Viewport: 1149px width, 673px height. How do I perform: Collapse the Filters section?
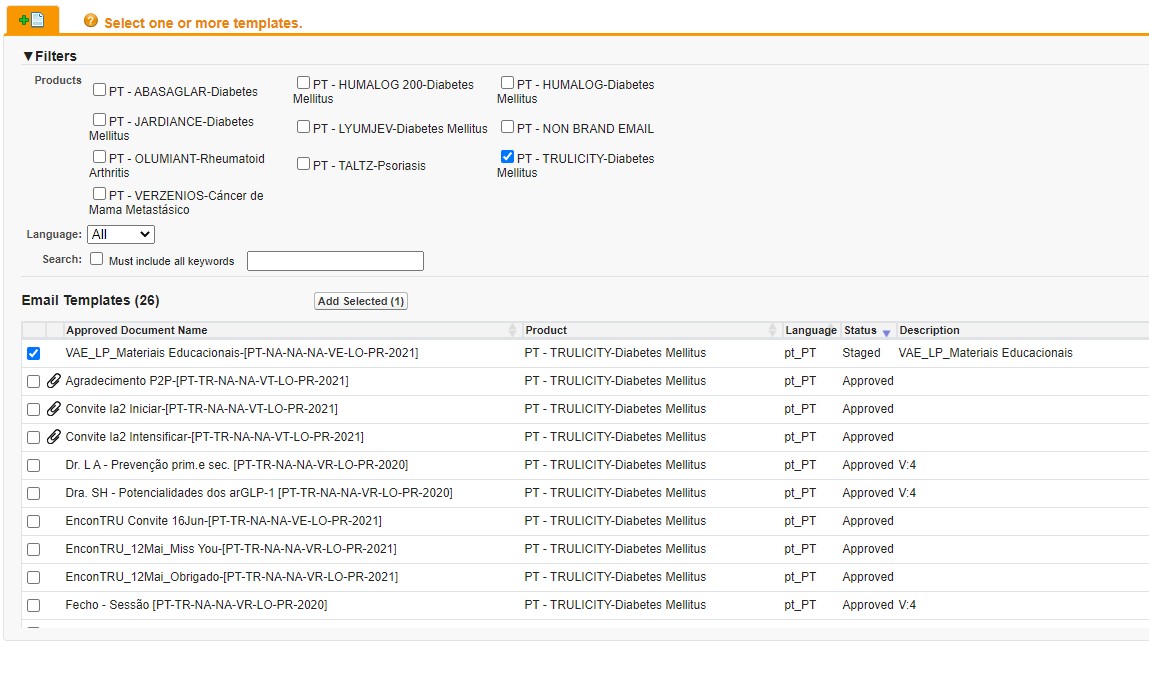(28, 56)
